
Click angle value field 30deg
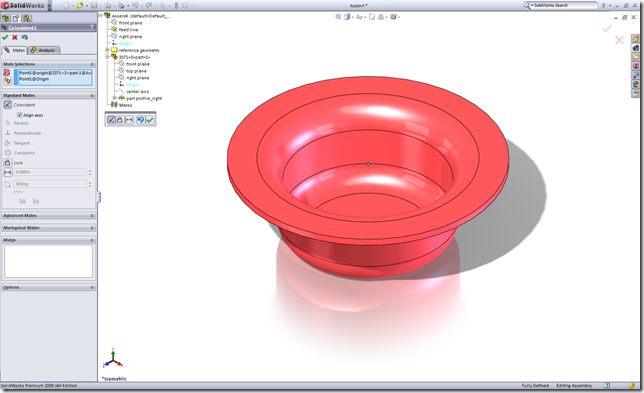click(x=50, y=184)
